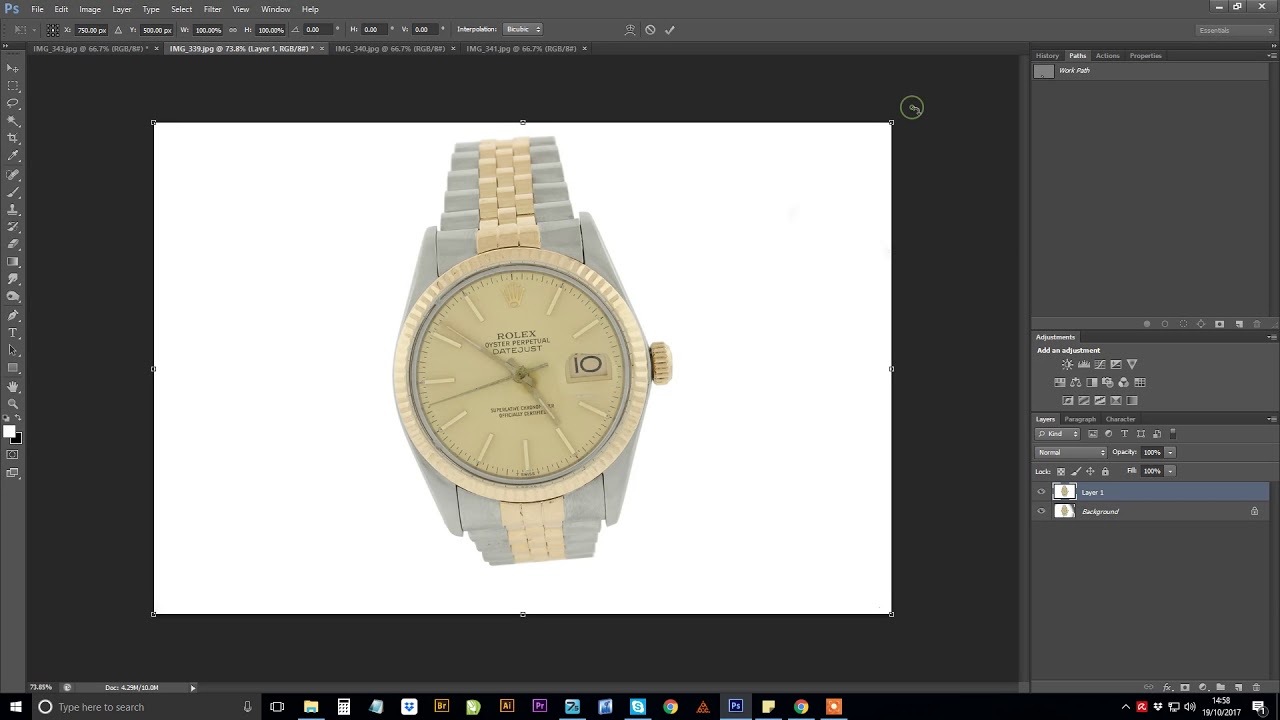Open the File menu
Screen dimensions: 1280x720
(x=37, y=9)
